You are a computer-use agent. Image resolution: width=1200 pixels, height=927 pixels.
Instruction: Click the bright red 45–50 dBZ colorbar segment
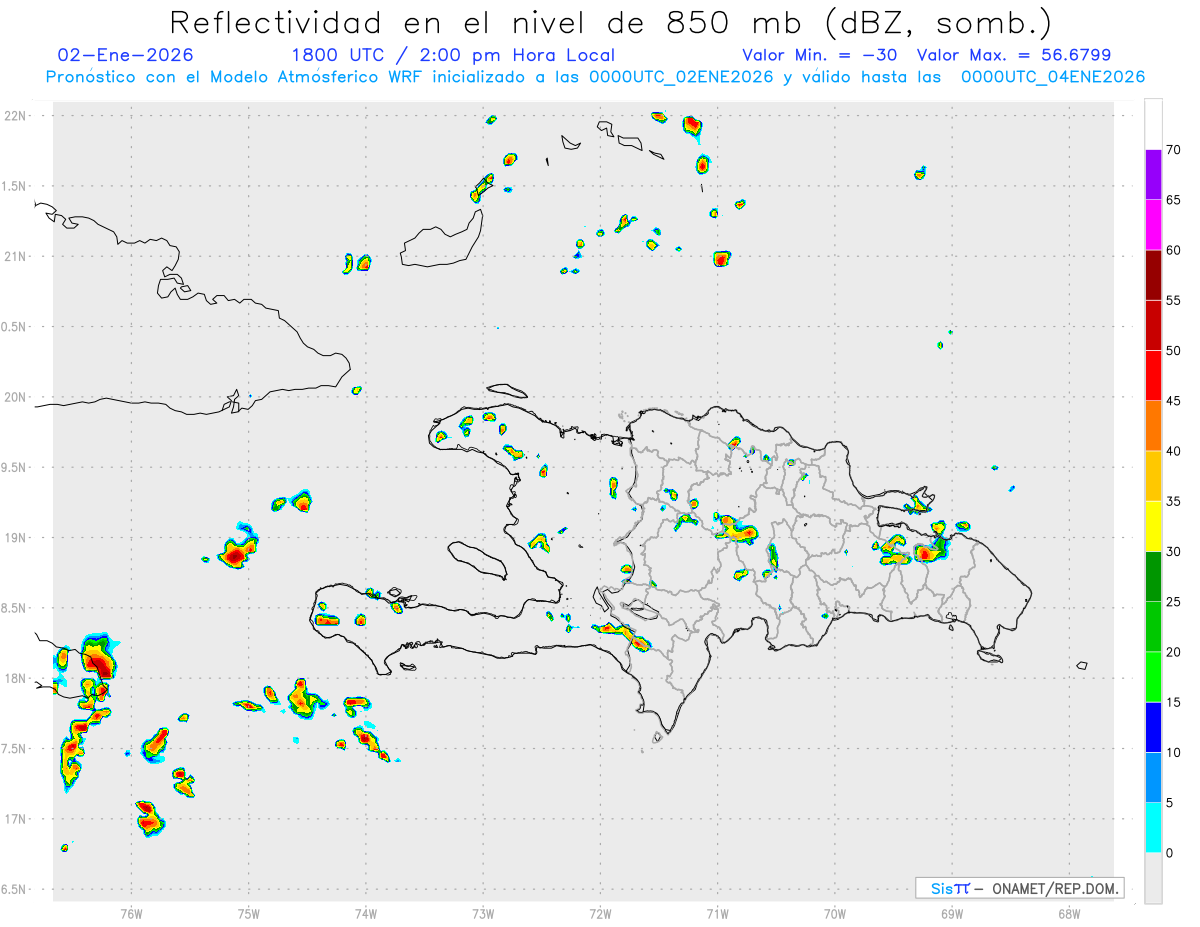[x=1153, y=375]
